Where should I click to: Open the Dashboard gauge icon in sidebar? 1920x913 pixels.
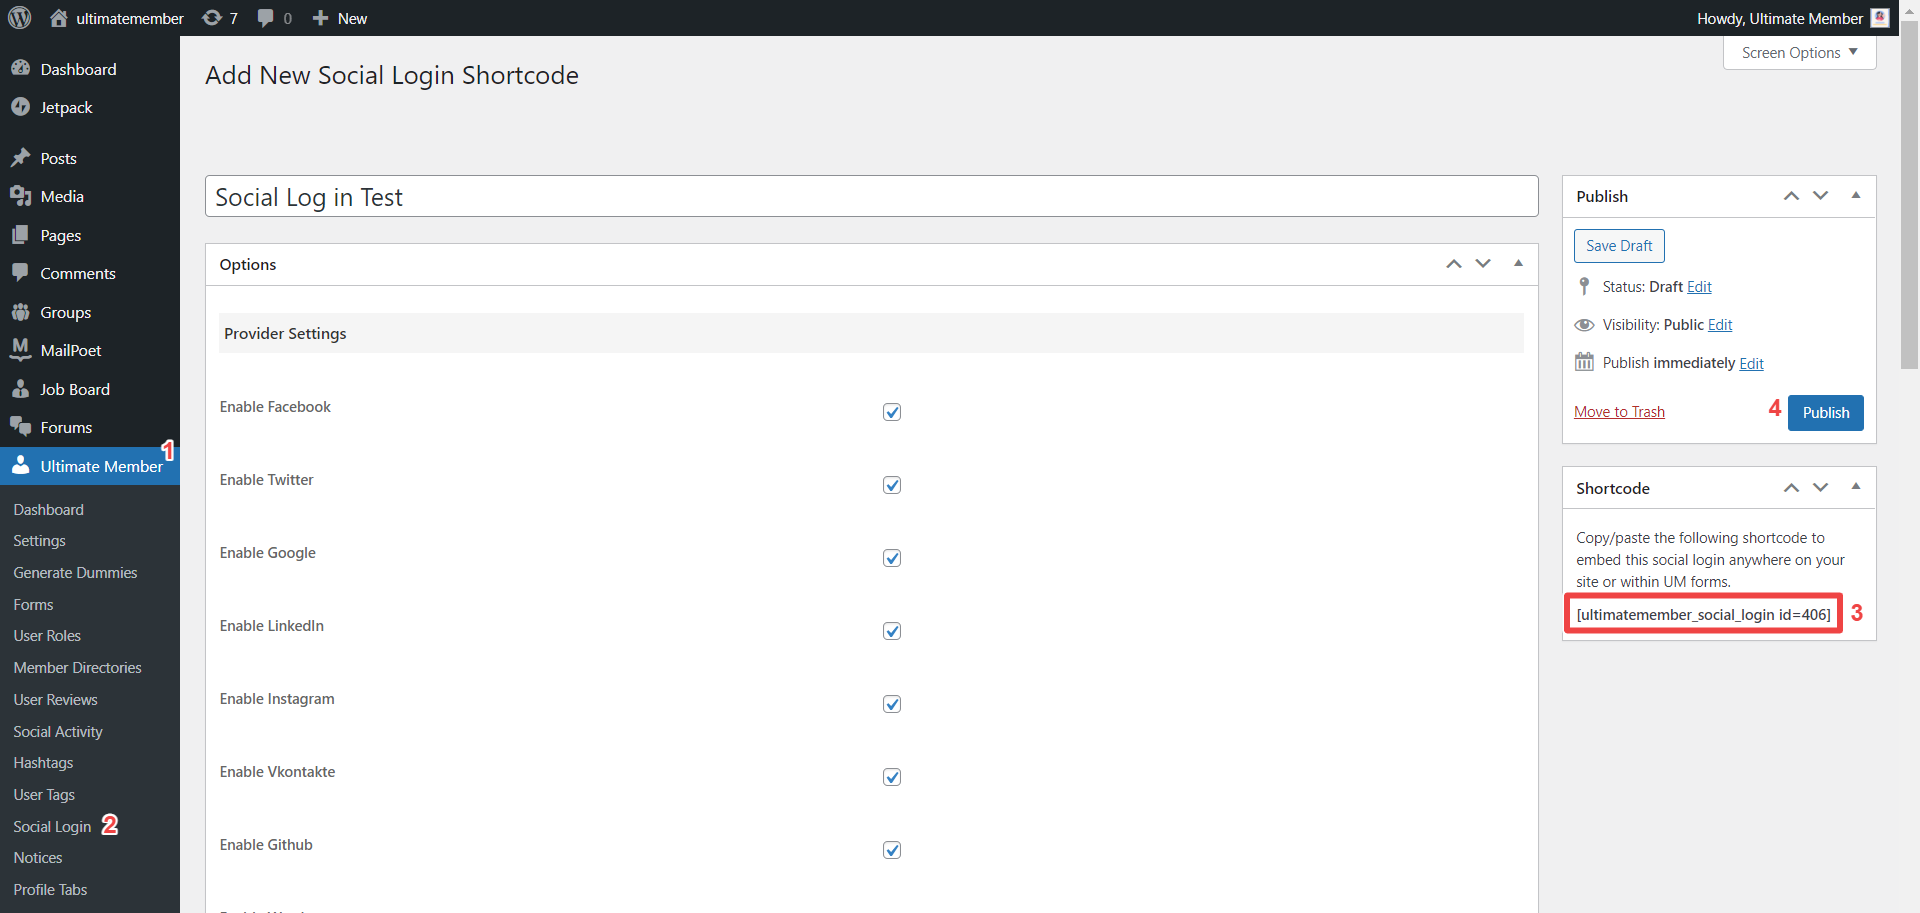[20, 69]
